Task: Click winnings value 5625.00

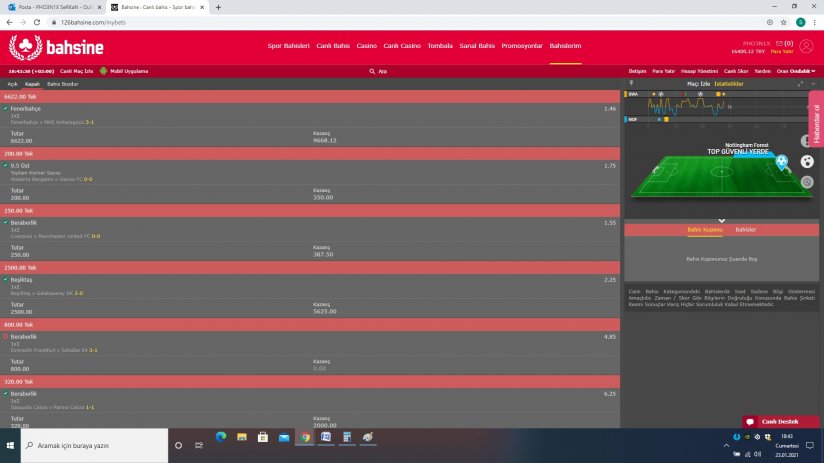Action: [324, 311]
